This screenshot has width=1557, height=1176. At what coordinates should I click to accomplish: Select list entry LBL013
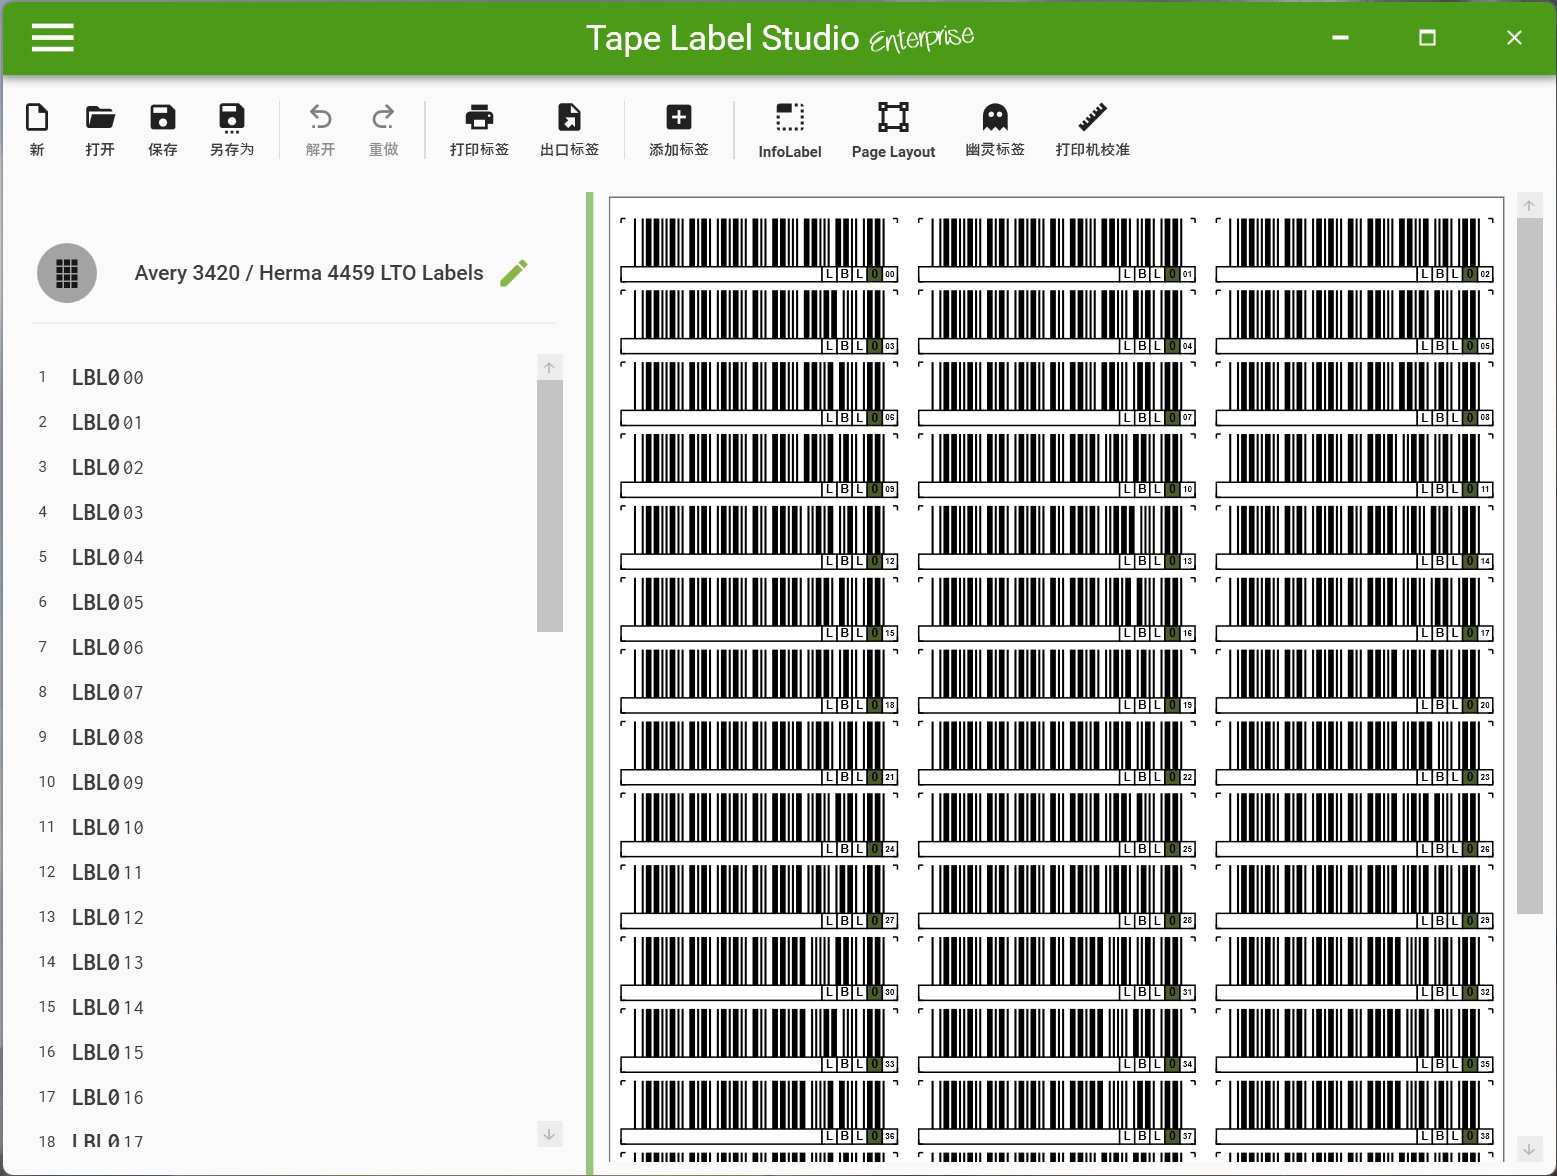tap(108, 962)
